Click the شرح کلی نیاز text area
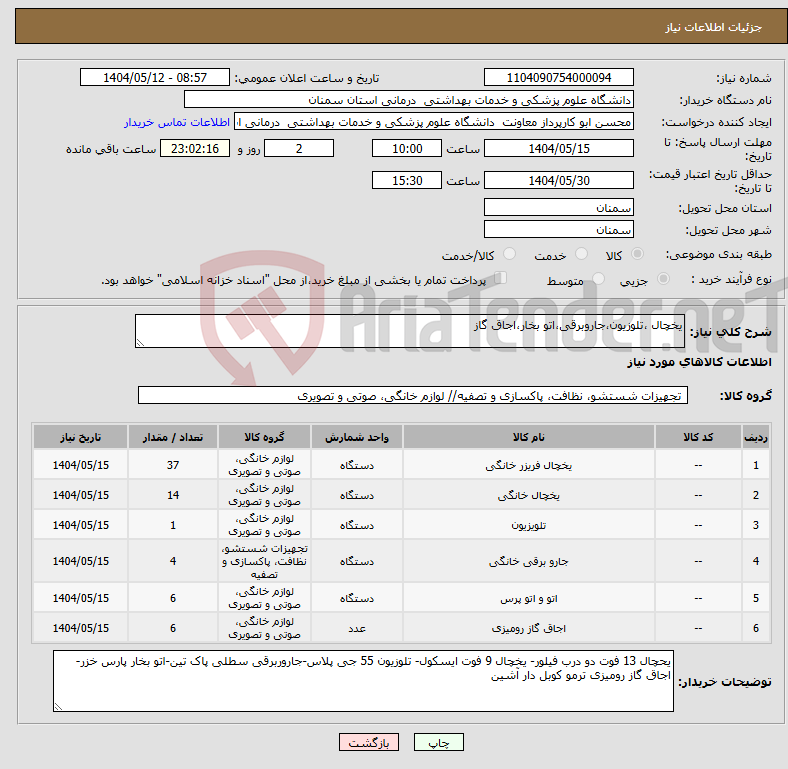This screenshot has width=788, height=769. tap(410, 331)
